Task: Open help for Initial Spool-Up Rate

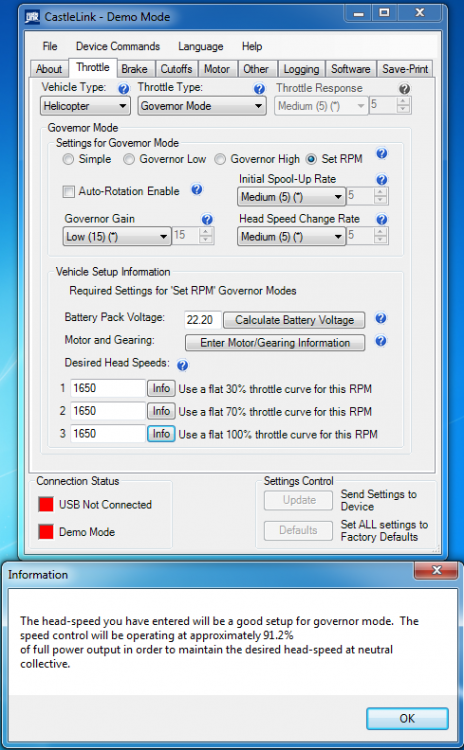Action: [x=382, y=180]
